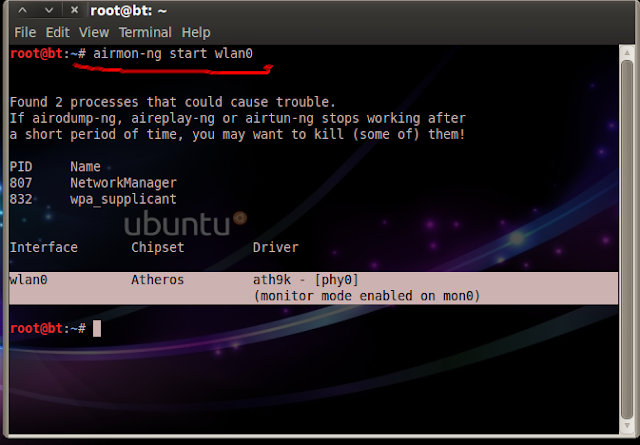
Task: Close the root@bt terminal window
Action: (74, 10)
